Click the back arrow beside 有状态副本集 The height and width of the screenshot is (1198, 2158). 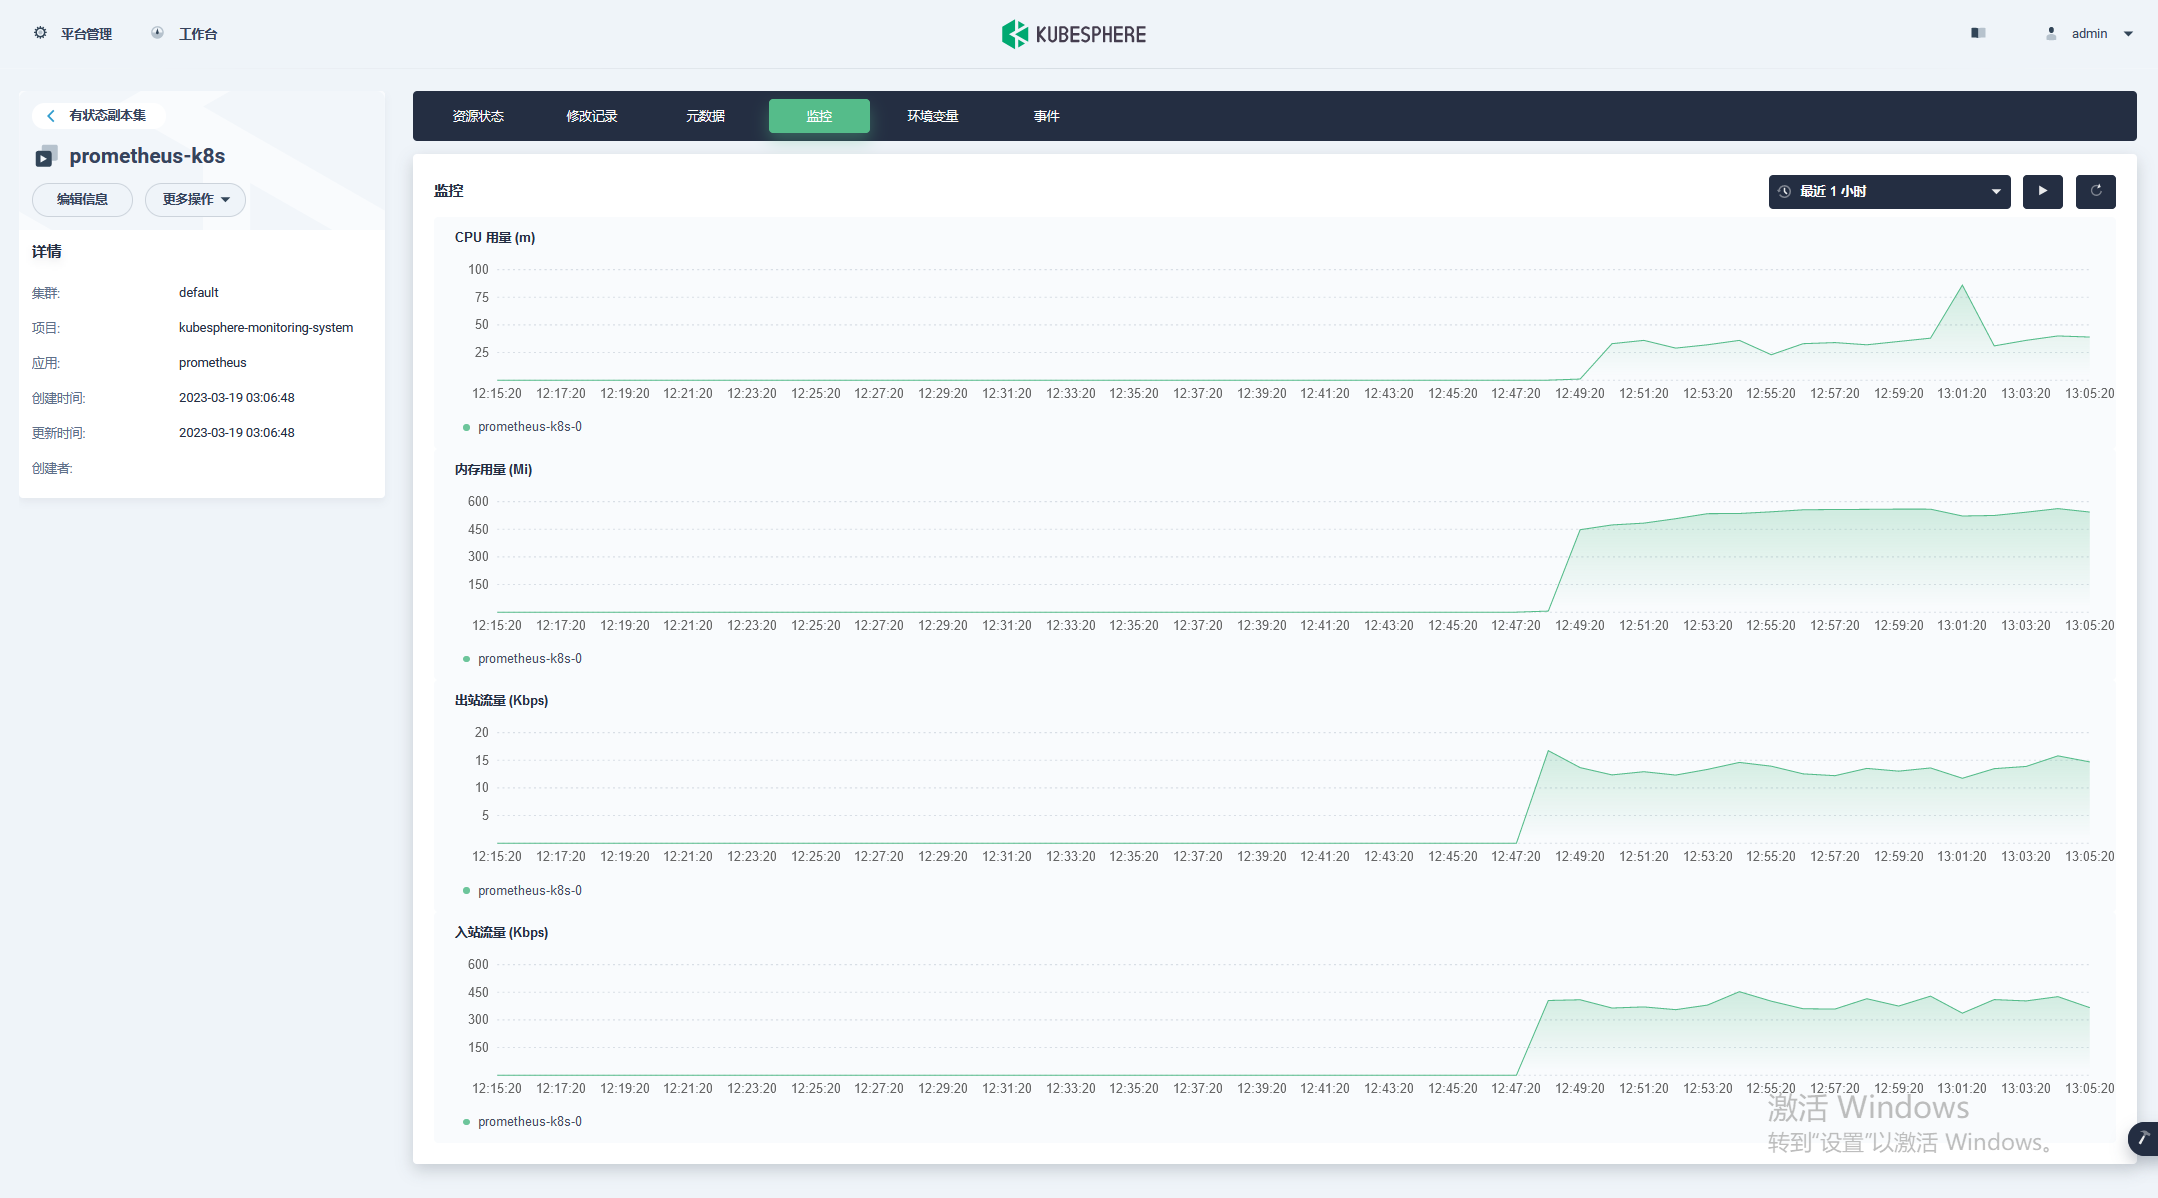[51, 115]
